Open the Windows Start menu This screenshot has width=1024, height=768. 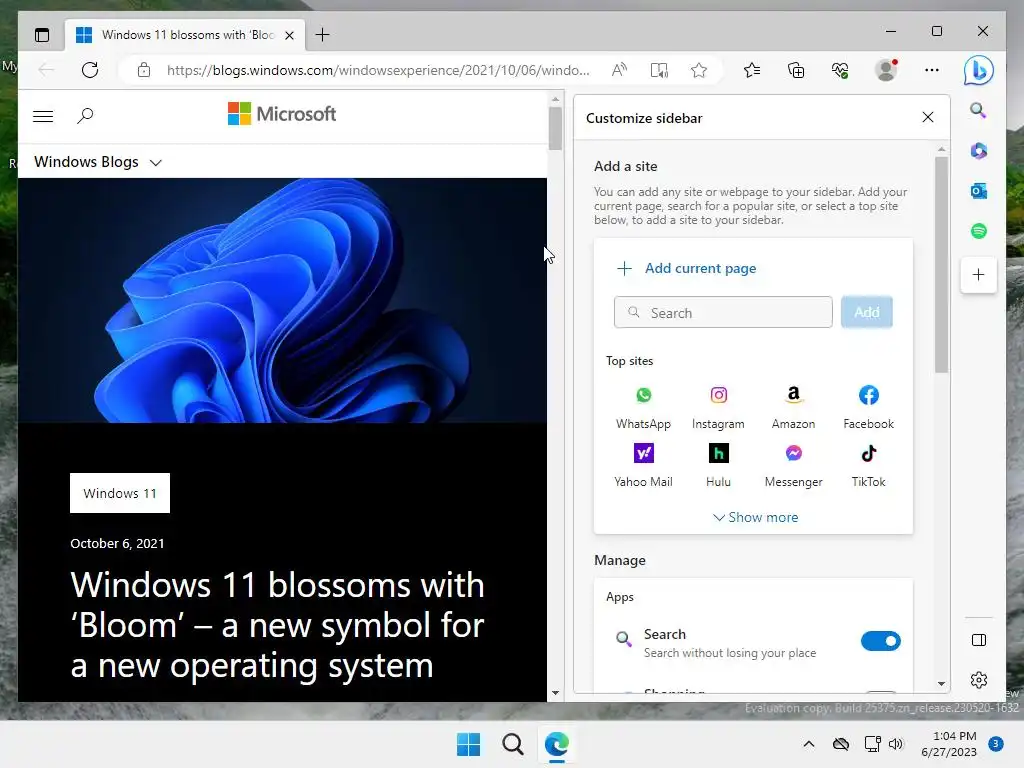[468, 744]
